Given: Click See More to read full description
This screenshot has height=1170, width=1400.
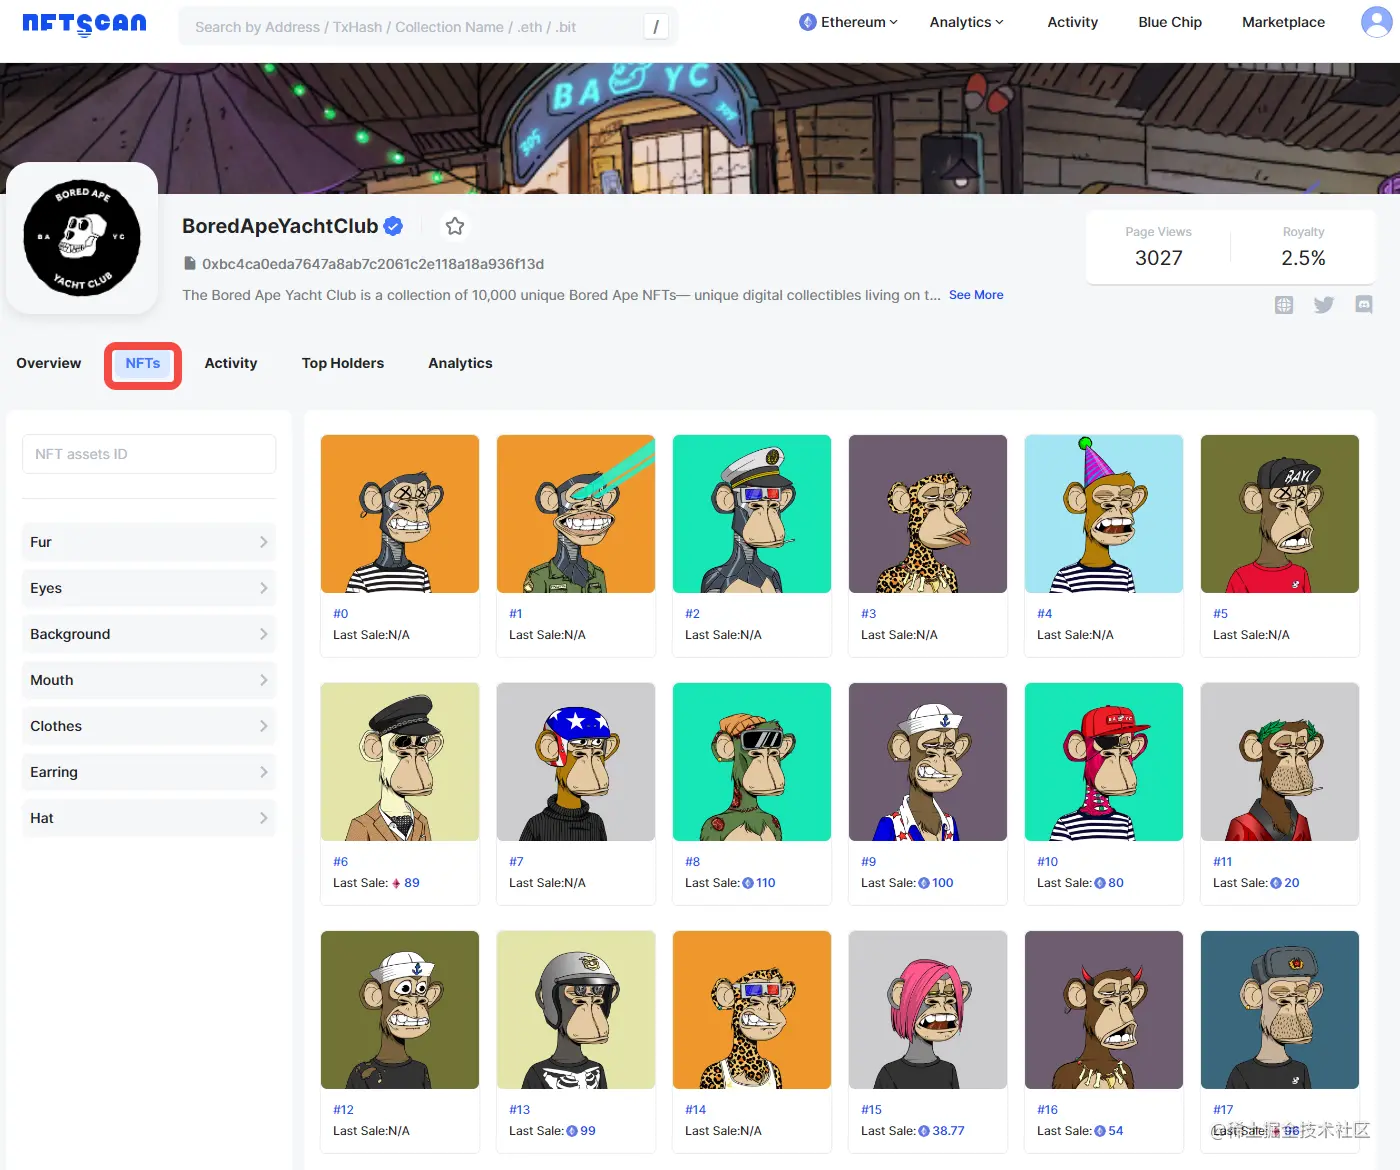Looking at the screenshot, I should pyautogui.click(x=975, y=295).
